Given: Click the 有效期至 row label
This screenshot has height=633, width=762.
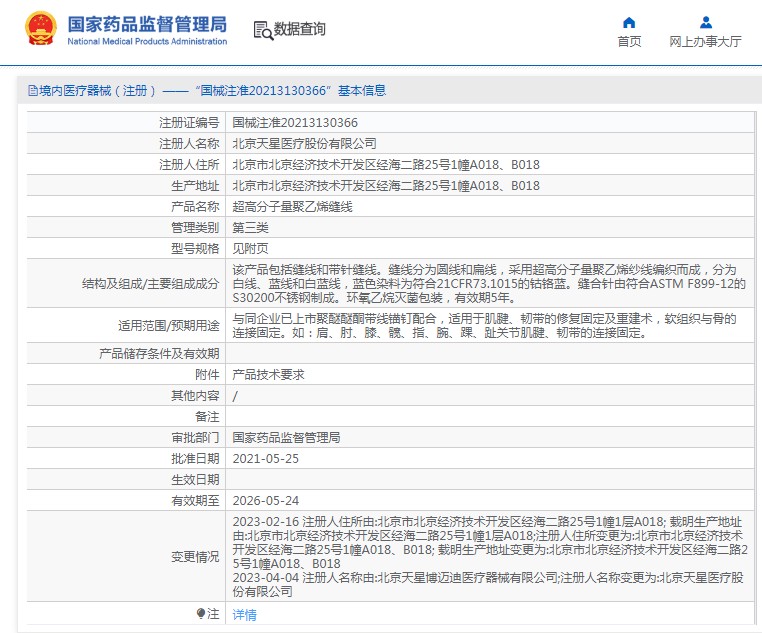Looking at the screenshot, I should [x=195, y=500].
